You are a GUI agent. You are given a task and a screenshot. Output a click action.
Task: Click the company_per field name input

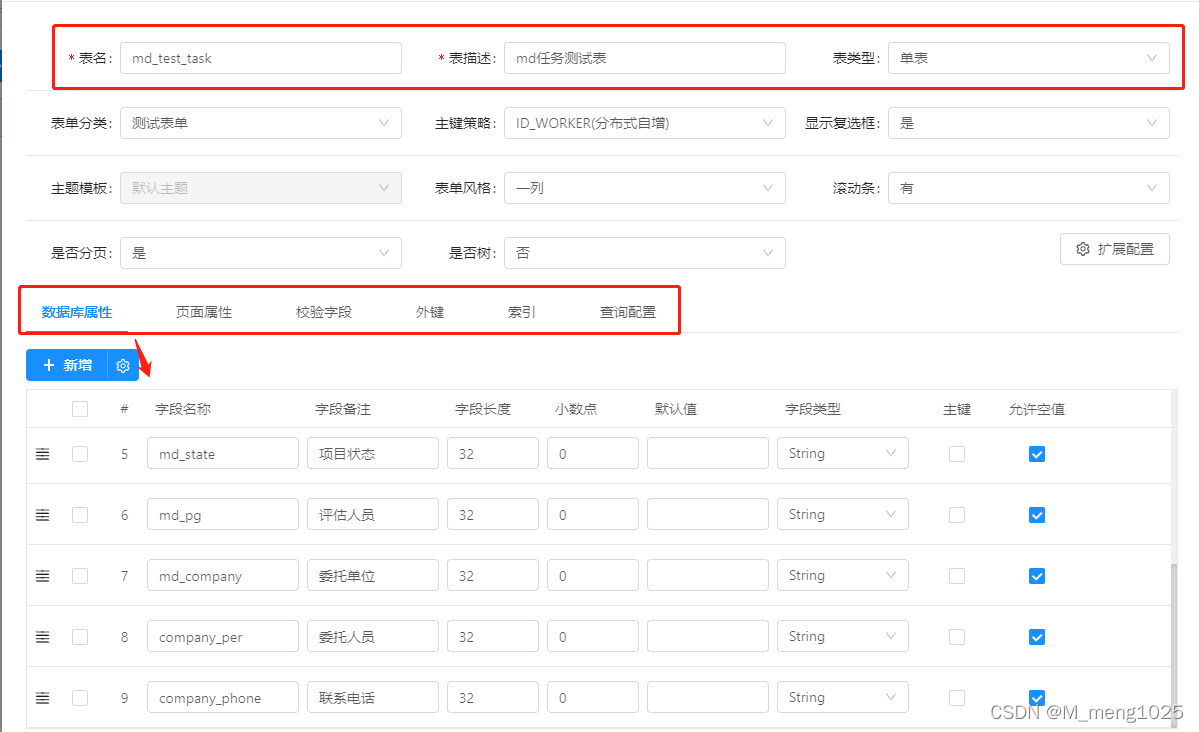pos(223,636)
